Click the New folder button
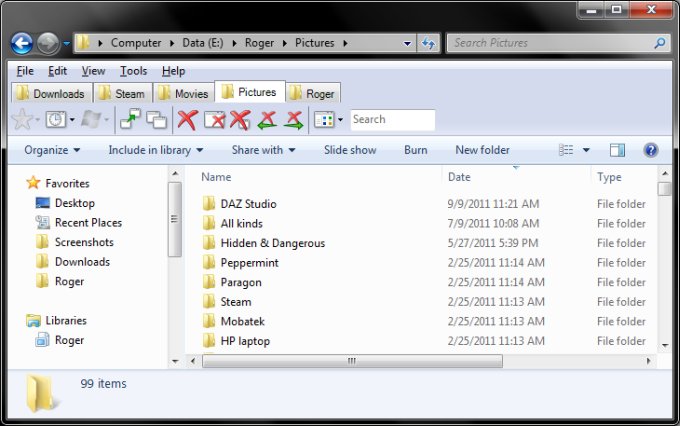This screenshot has width=680, height=426. [x=482, y=150]
